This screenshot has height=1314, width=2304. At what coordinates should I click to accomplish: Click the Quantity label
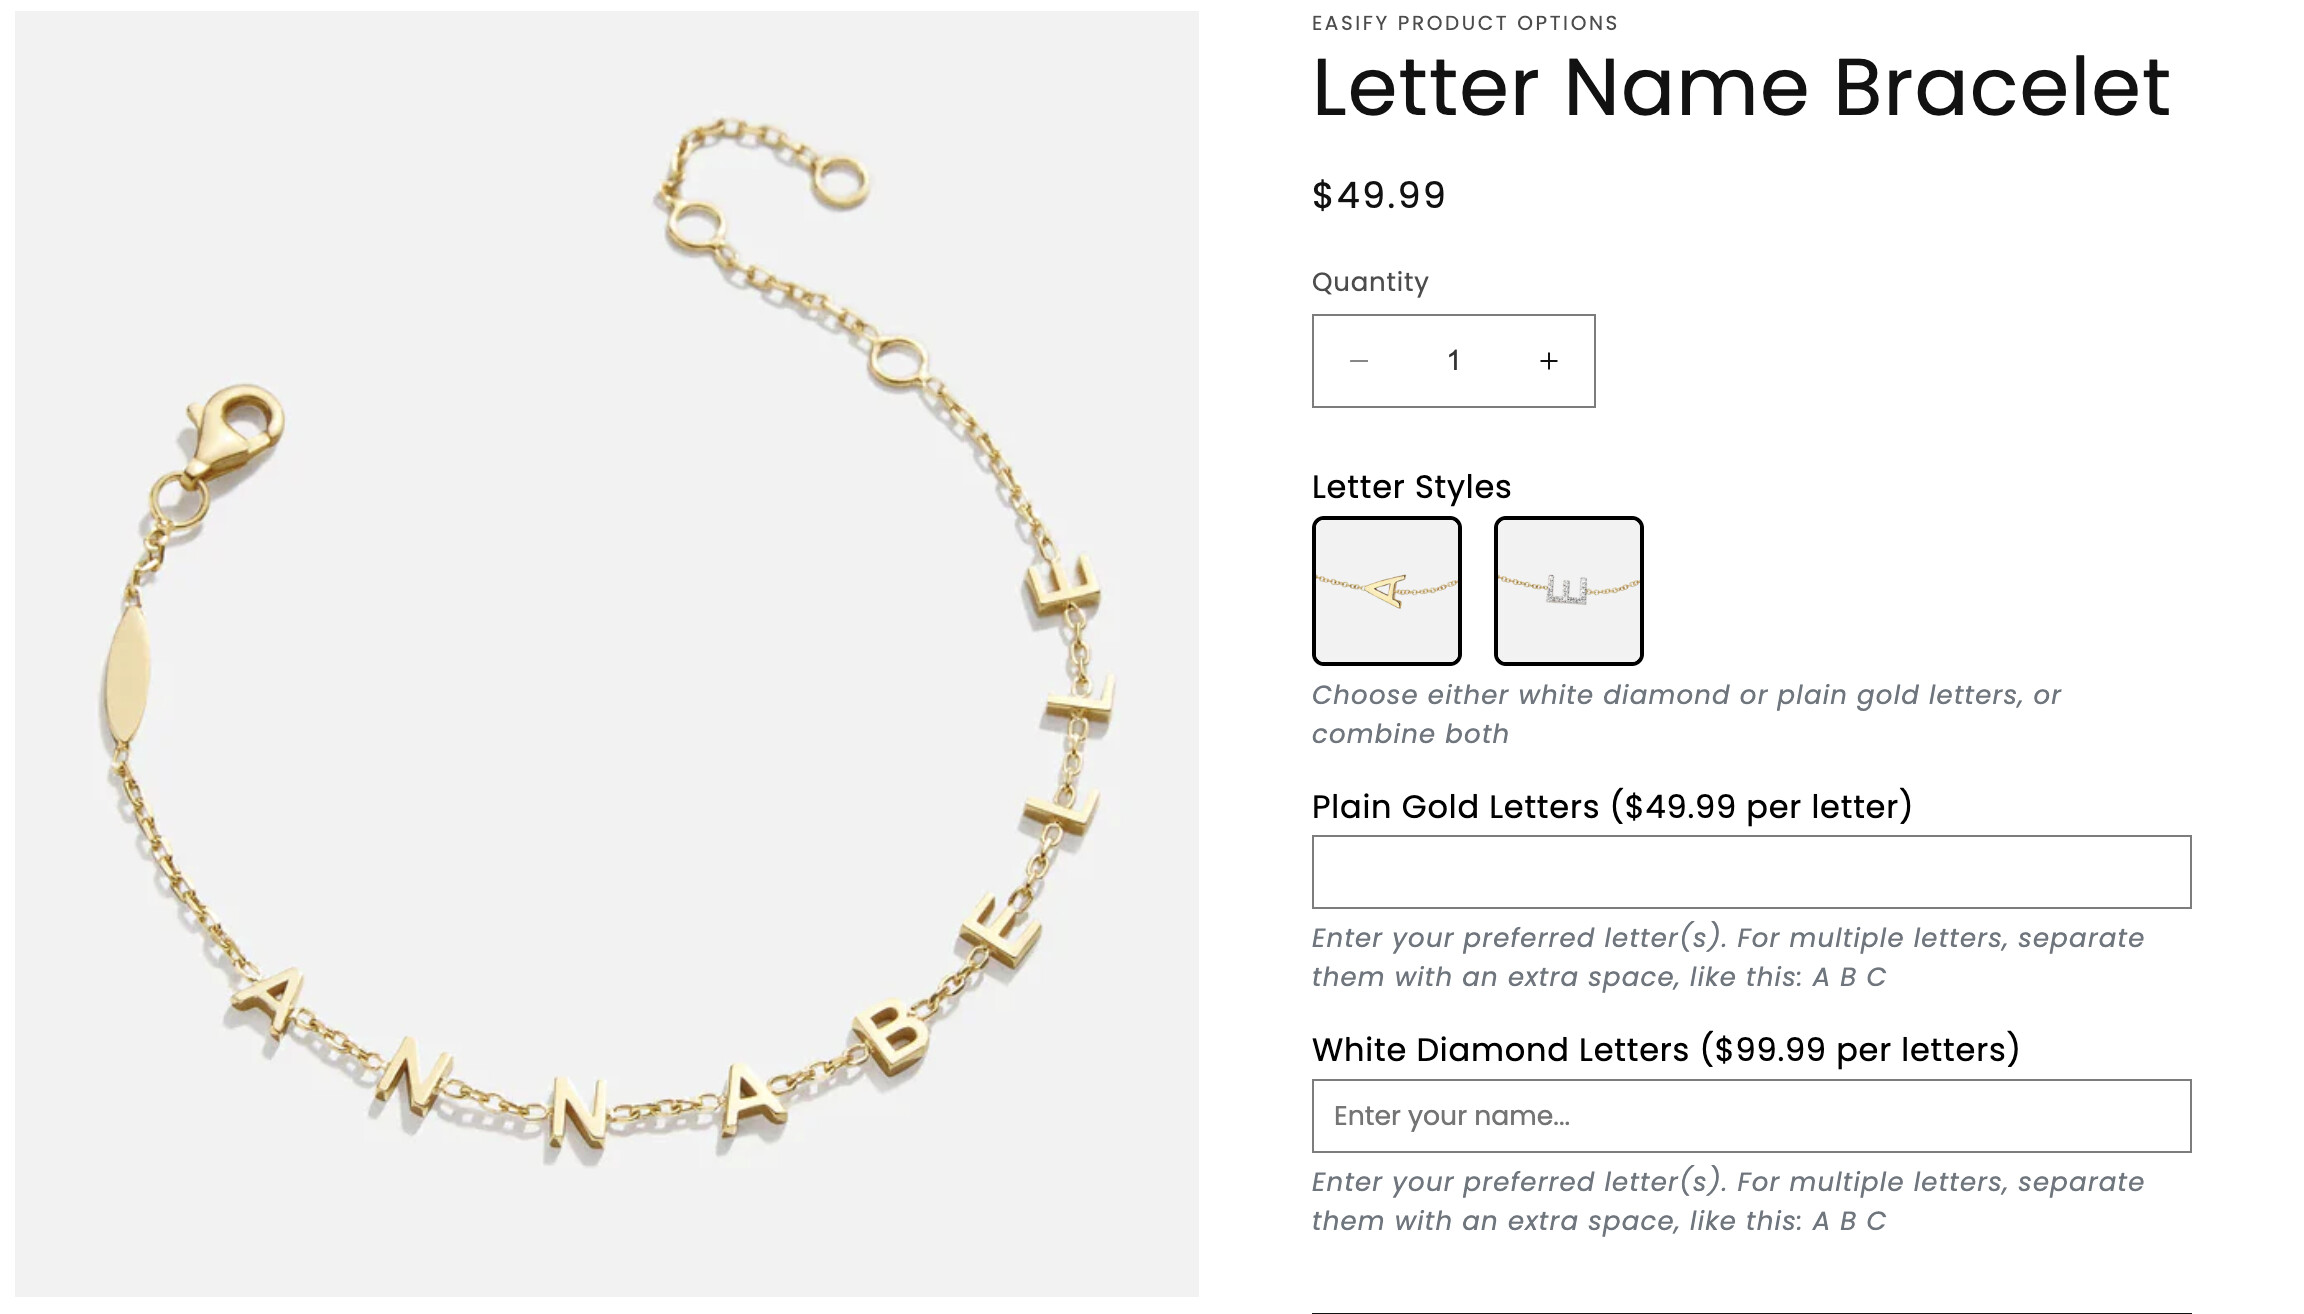[x=1369, y=282]
